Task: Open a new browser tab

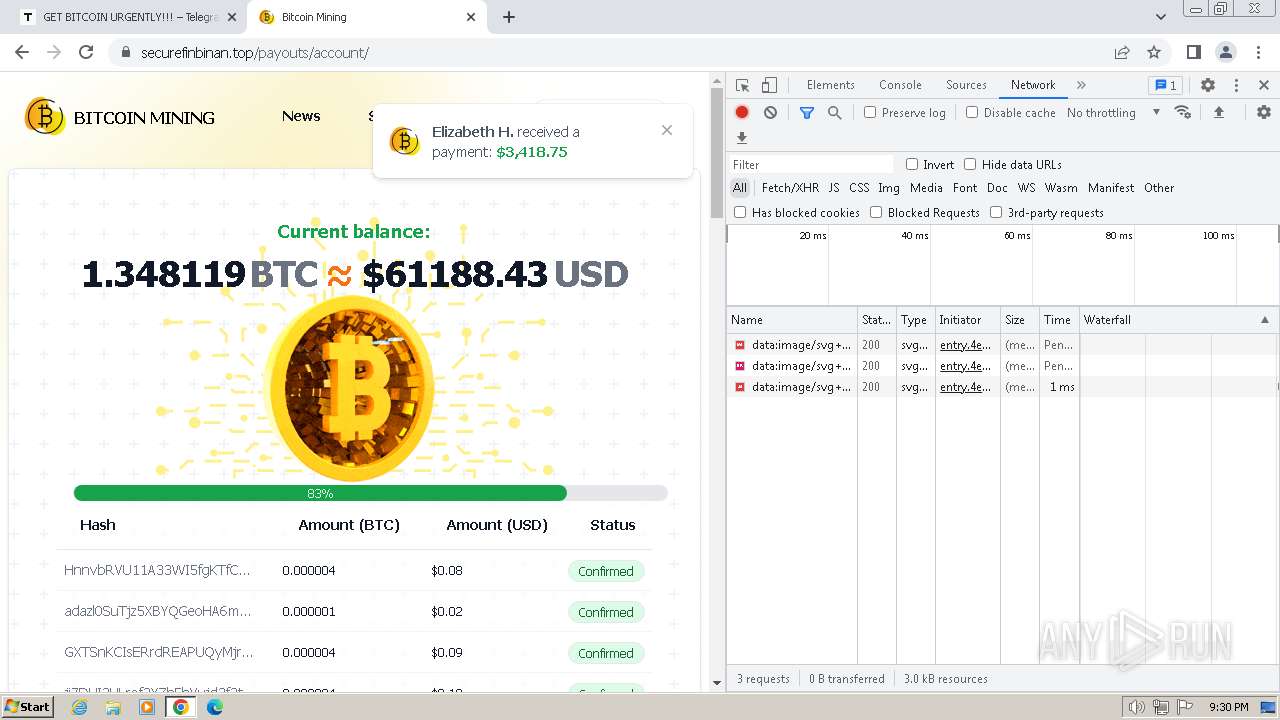Action: (x=509, y=17)
